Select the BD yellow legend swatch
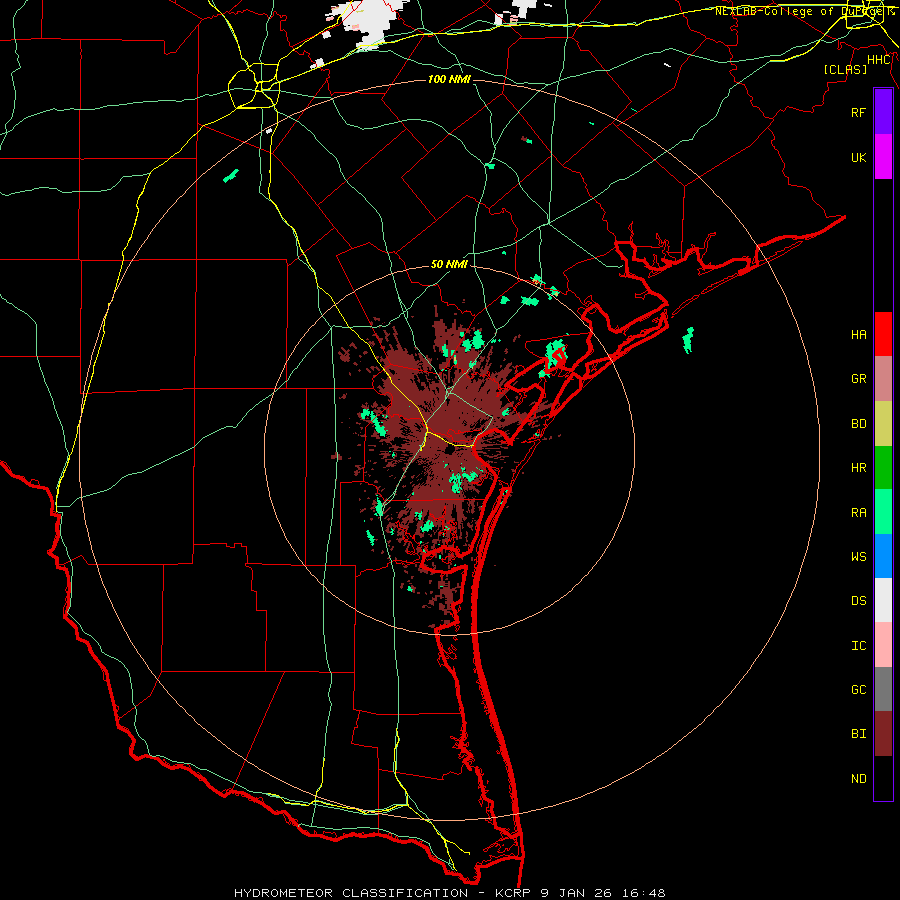900x900 pixels. (x=883, y=423)
